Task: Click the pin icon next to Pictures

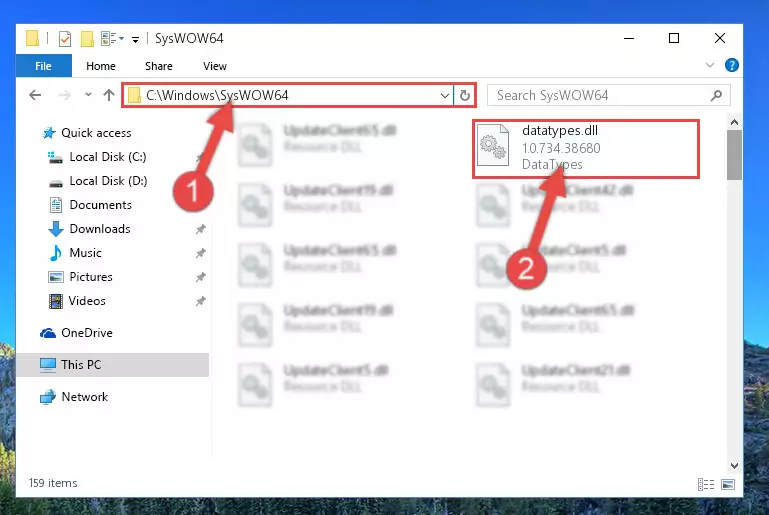Action: pyautogui.click(x=201, y=277)
